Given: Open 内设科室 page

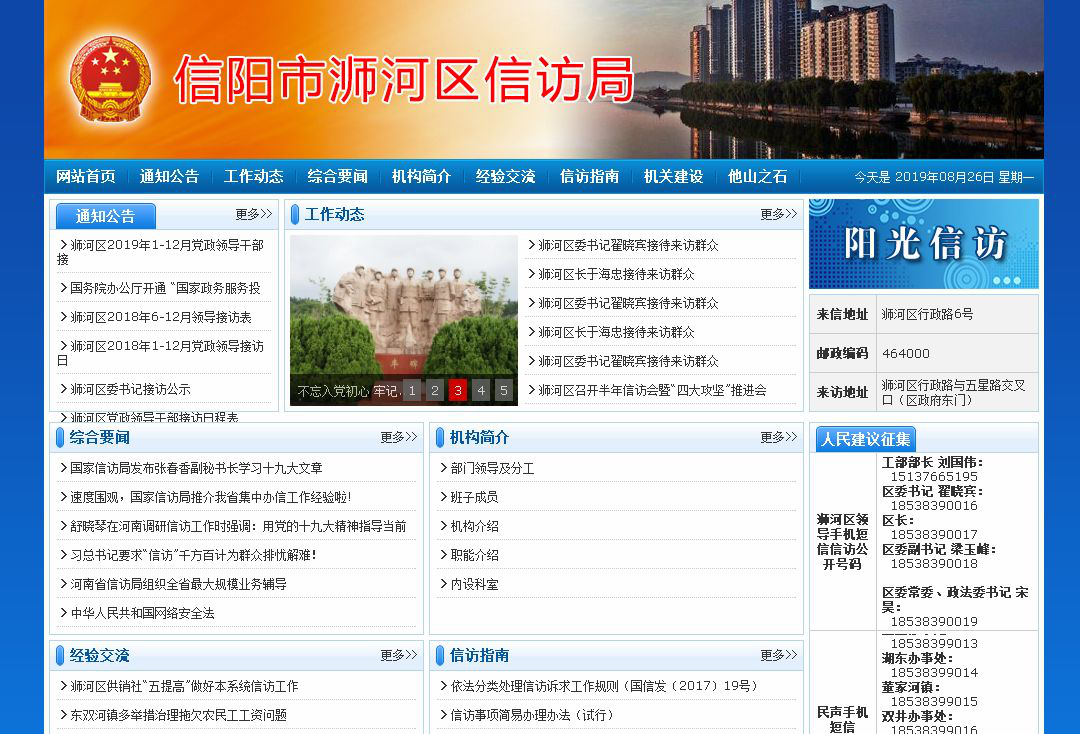Looking at the screenshot, I should [474, 584].
